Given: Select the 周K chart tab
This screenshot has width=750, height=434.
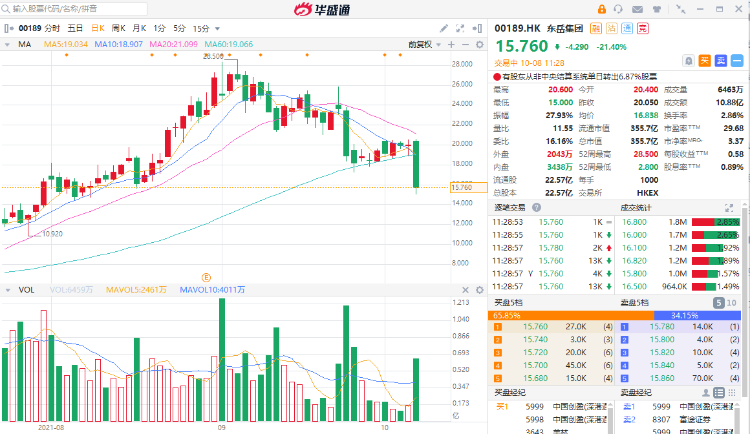Looking at the screenshot, I should point(118,28).
